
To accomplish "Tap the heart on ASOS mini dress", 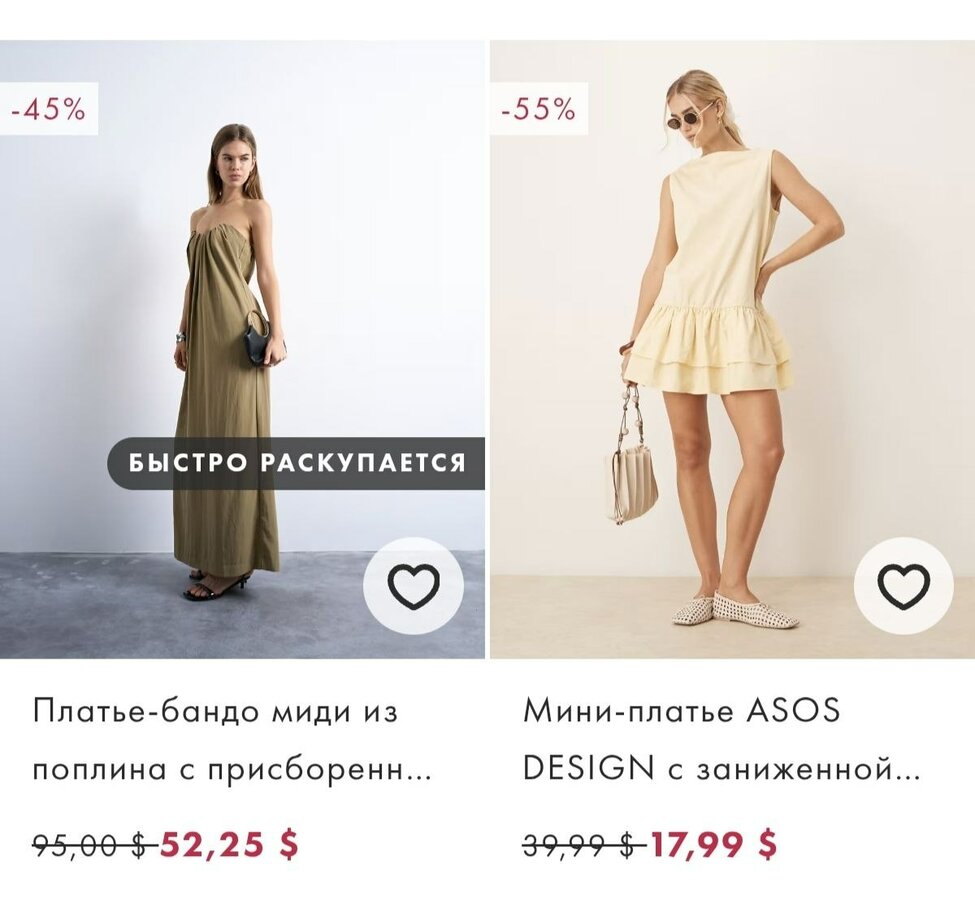I will pyautogui.click(x=903, y=587).
